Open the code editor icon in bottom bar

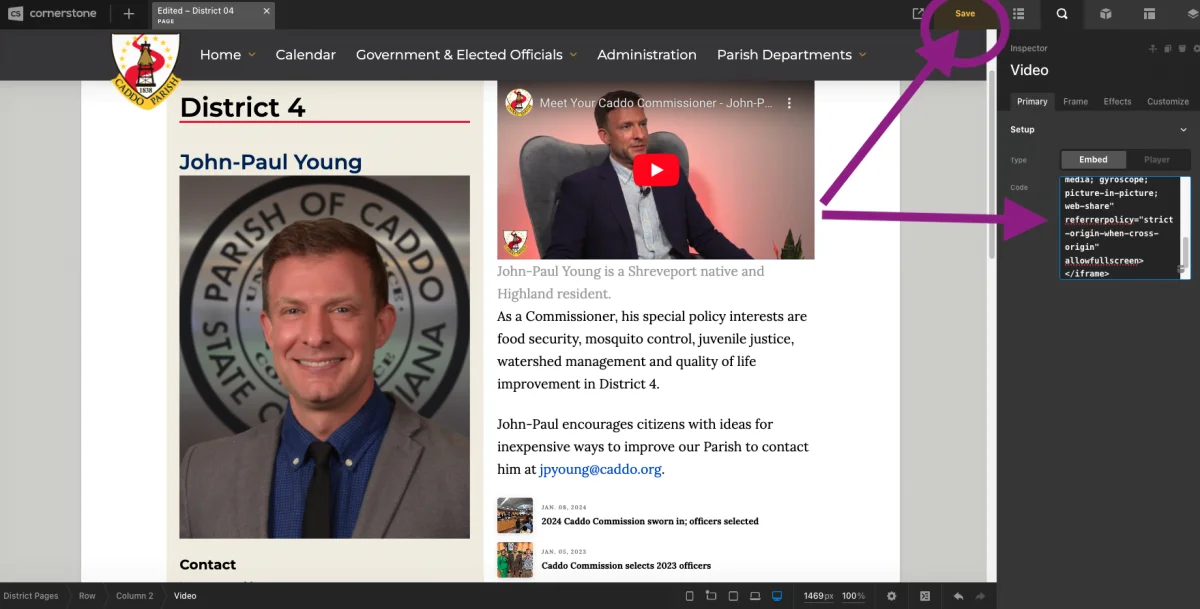925,596
